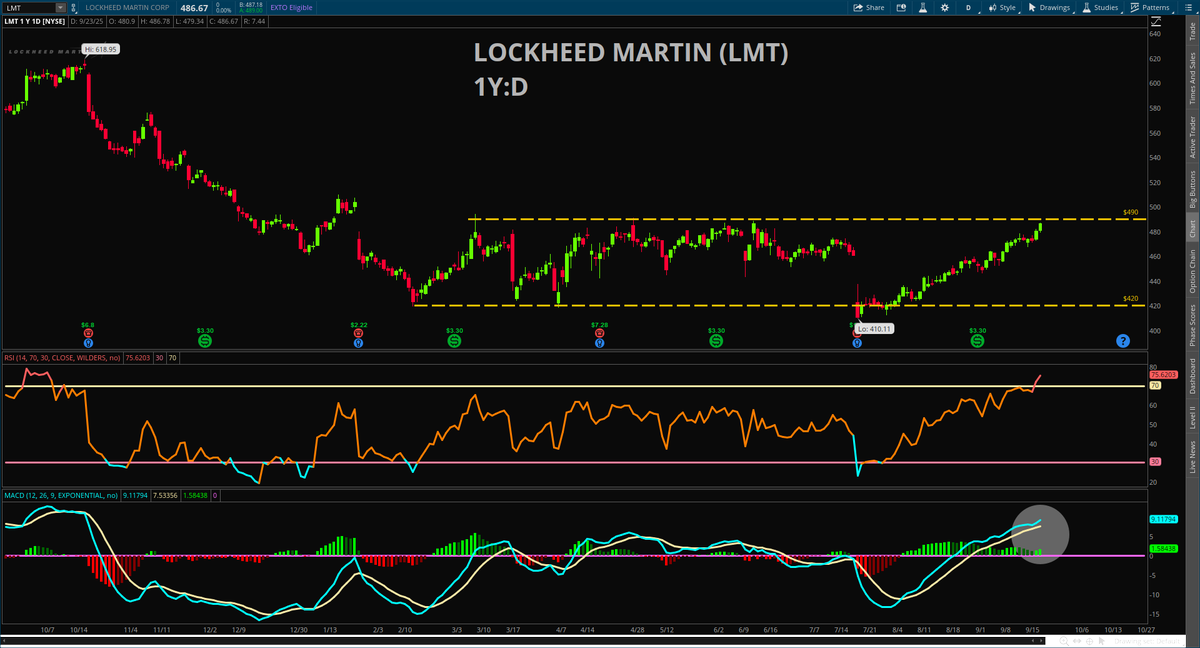Select the $490 yellow dashed resistance line label
The height and width of the screenshot is (648, 1200).
[1130, 212]
